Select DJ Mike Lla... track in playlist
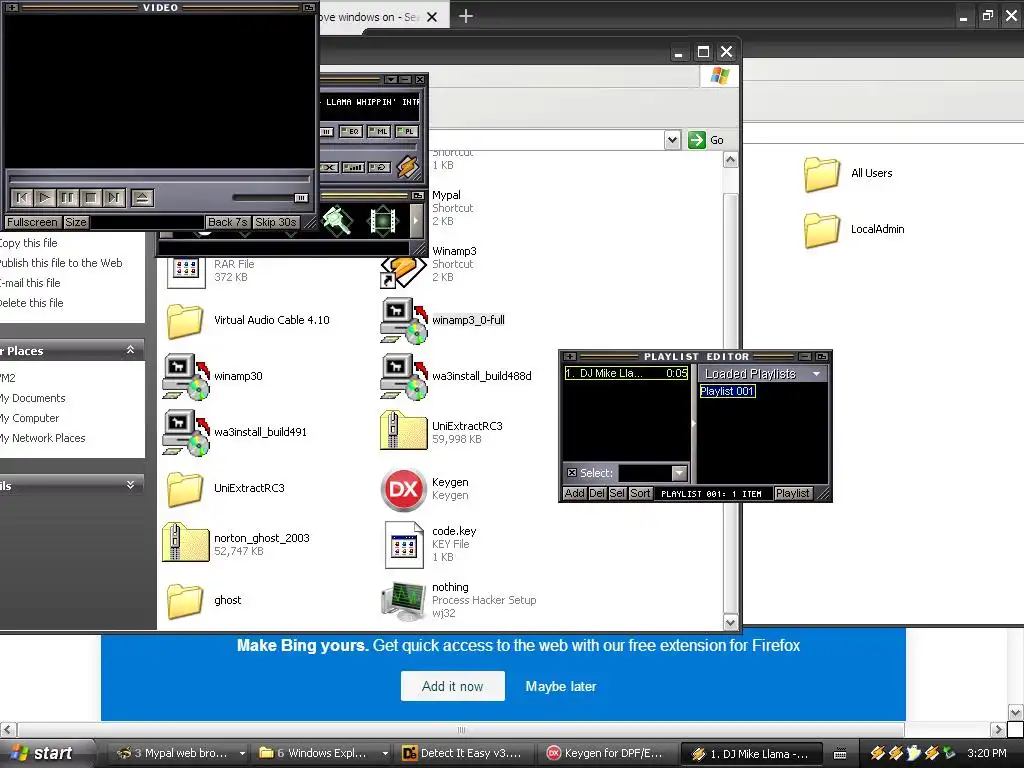This screenshot has width=1024, height=768. click(626, 374)
